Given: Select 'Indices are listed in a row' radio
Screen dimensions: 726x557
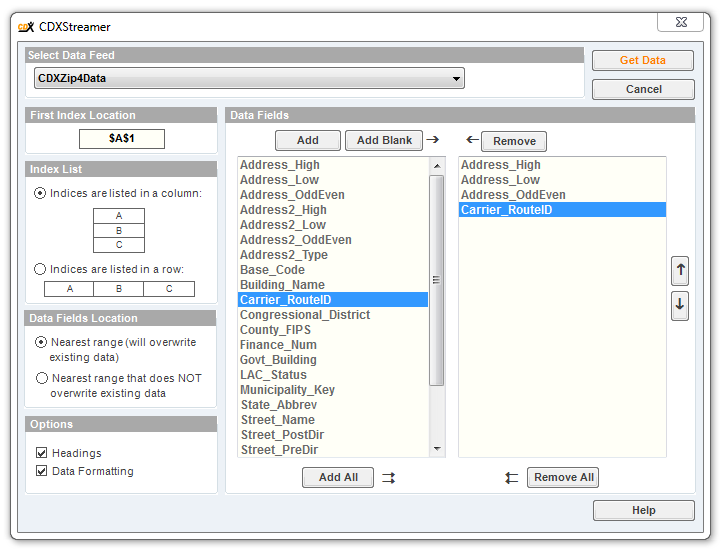Looking at the screenshot, I should pos(40,269).
